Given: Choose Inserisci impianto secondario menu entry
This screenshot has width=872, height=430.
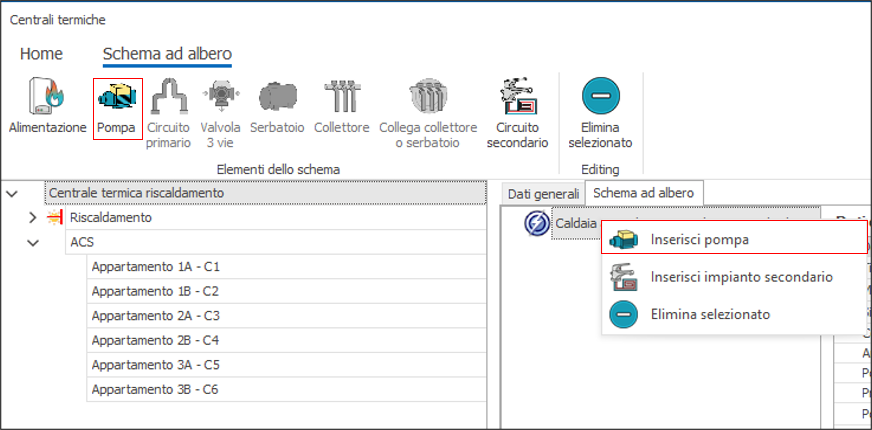Looking at the screenshot, I should [x=741, y=277].
